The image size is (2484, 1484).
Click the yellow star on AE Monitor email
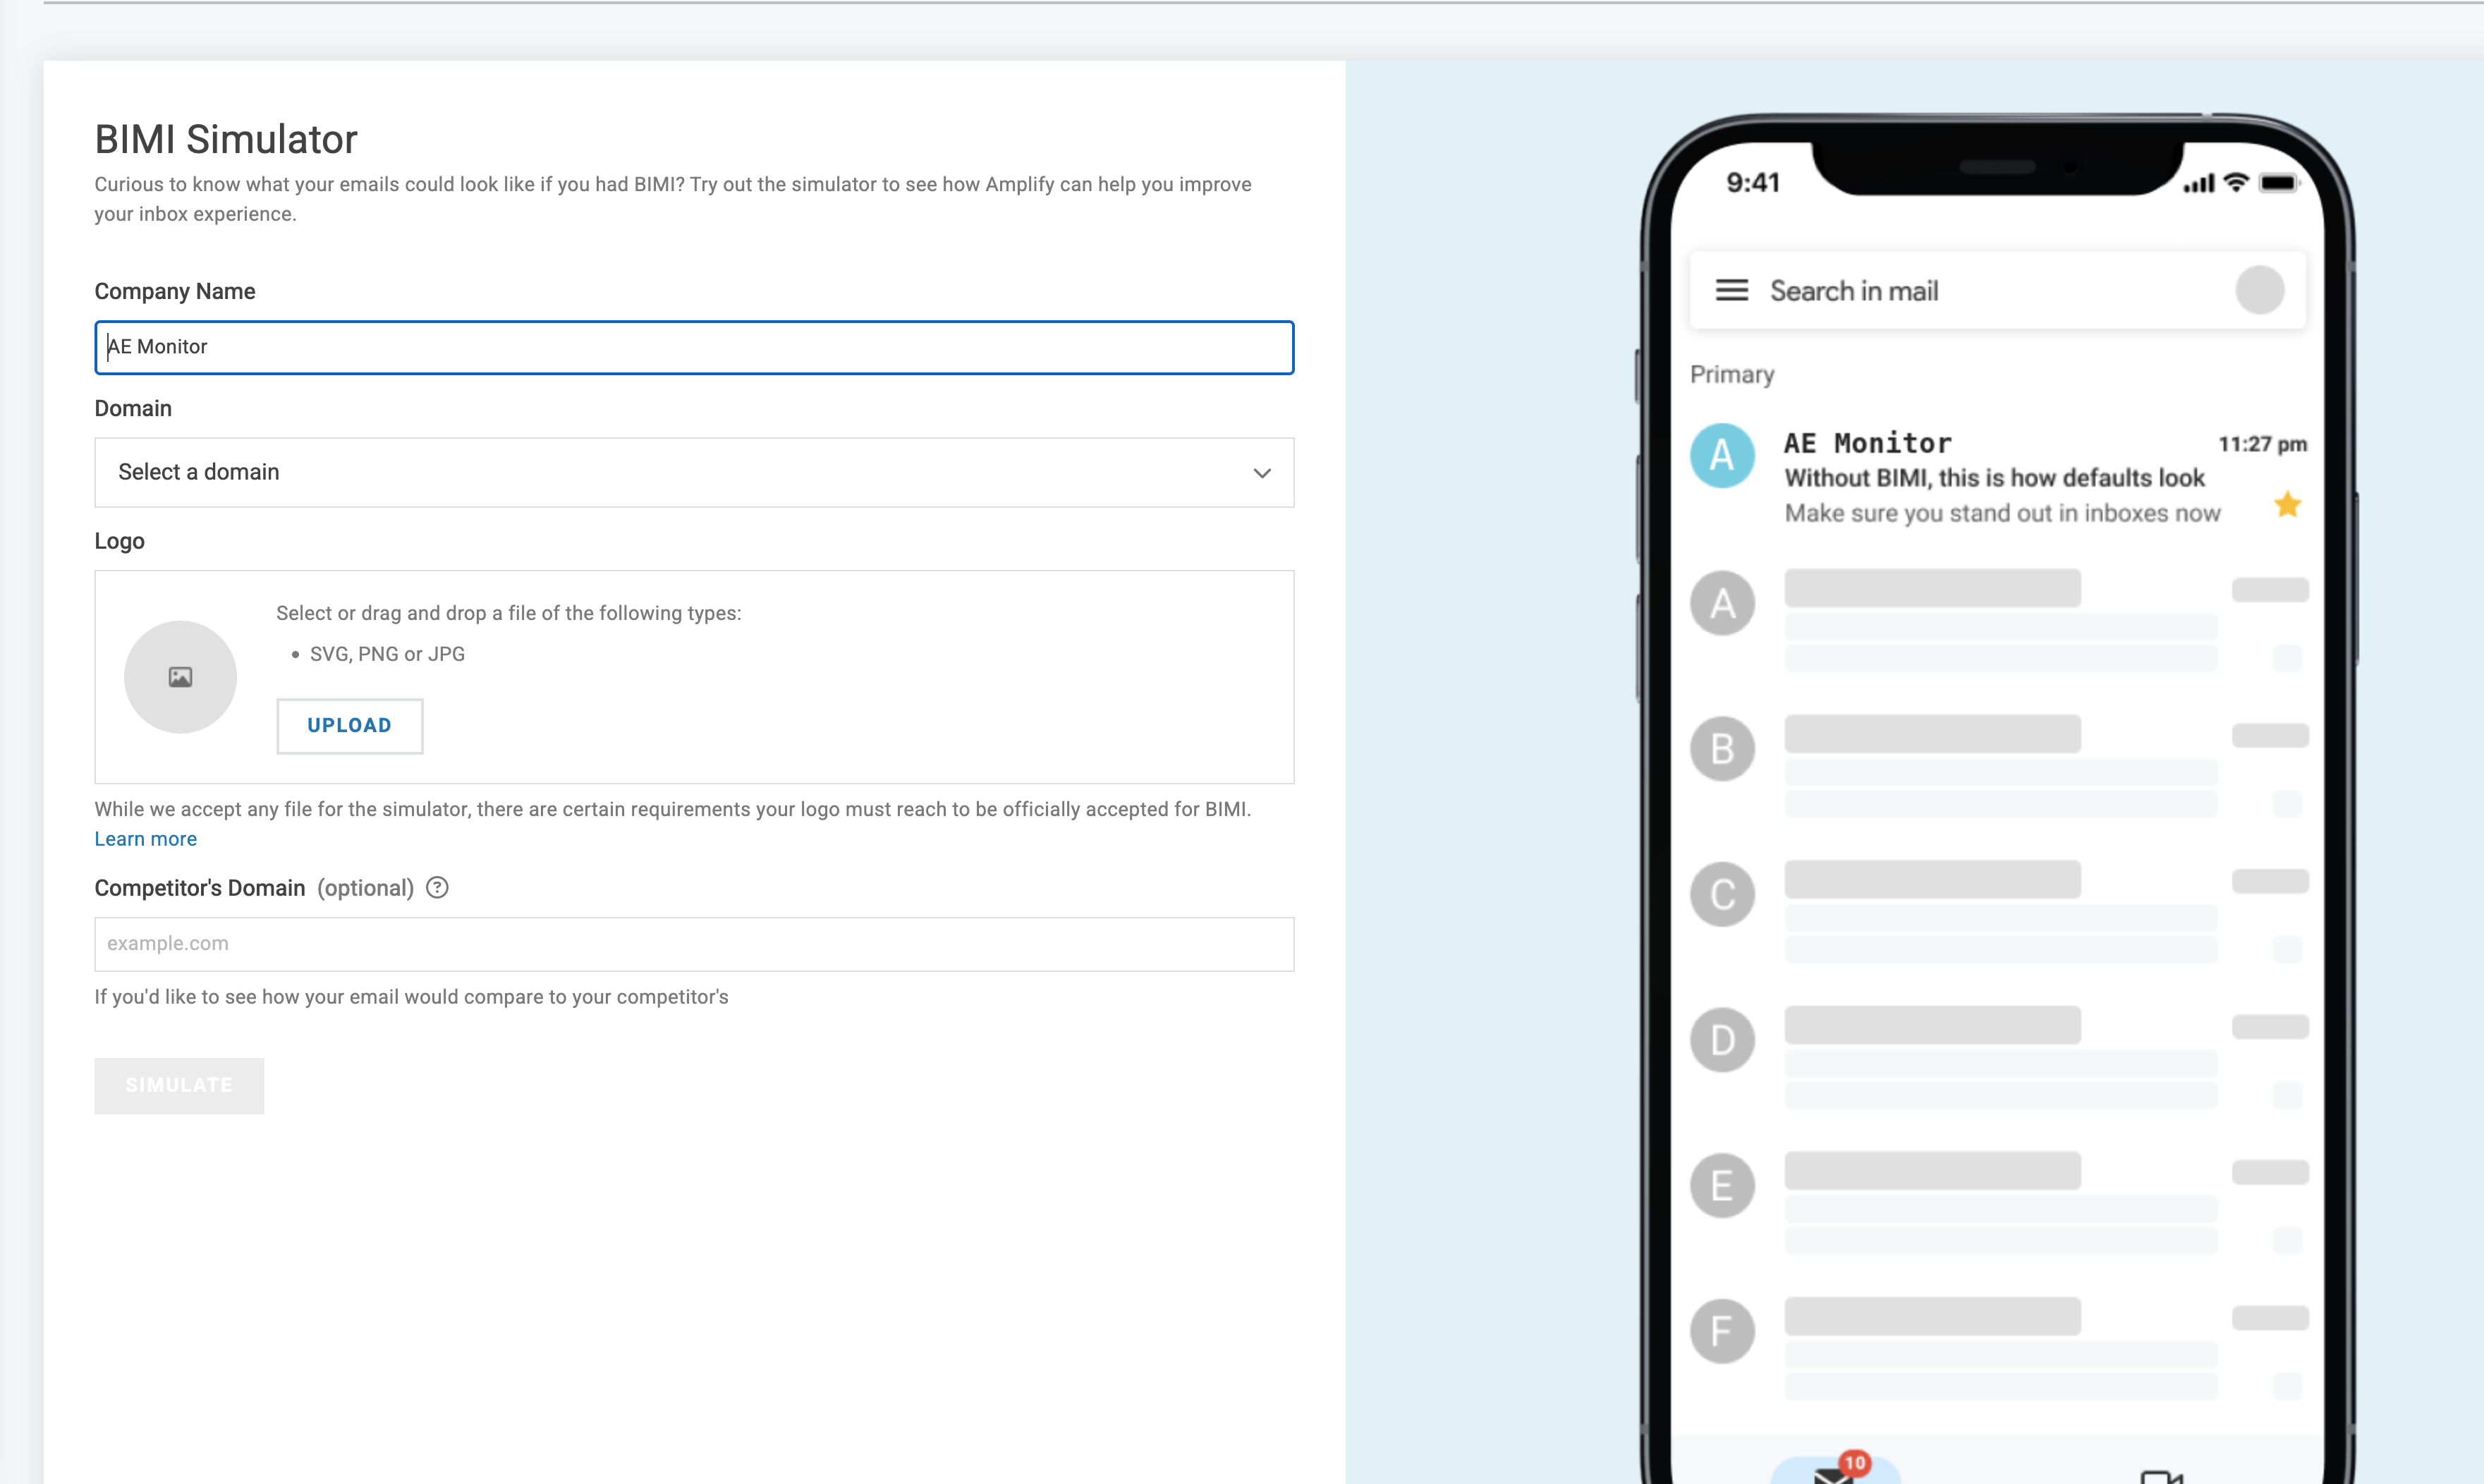pyautogui.click(x=2287, y=505)
